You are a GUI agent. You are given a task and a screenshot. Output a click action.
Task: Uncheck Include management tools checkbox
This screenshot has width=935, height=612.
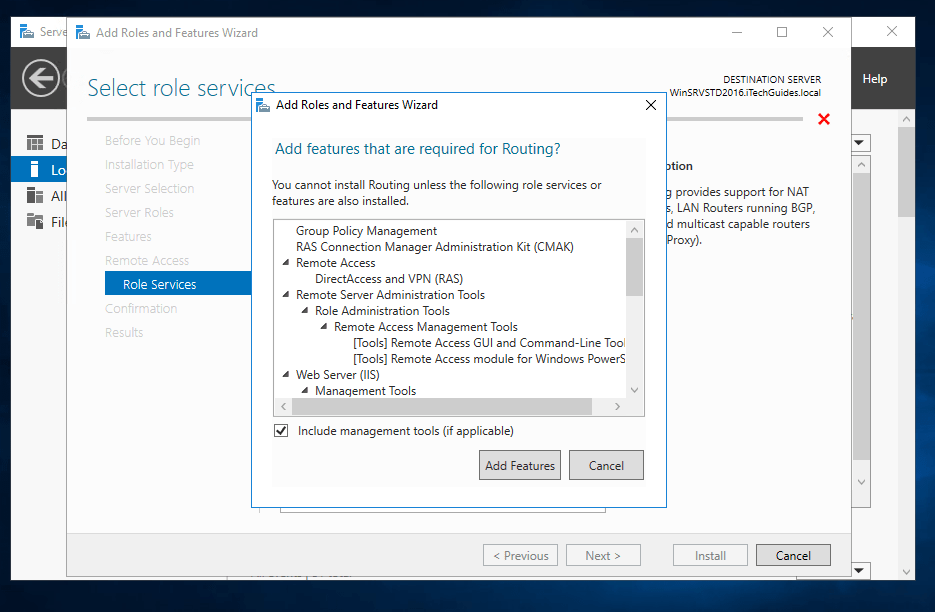[281, 431]
